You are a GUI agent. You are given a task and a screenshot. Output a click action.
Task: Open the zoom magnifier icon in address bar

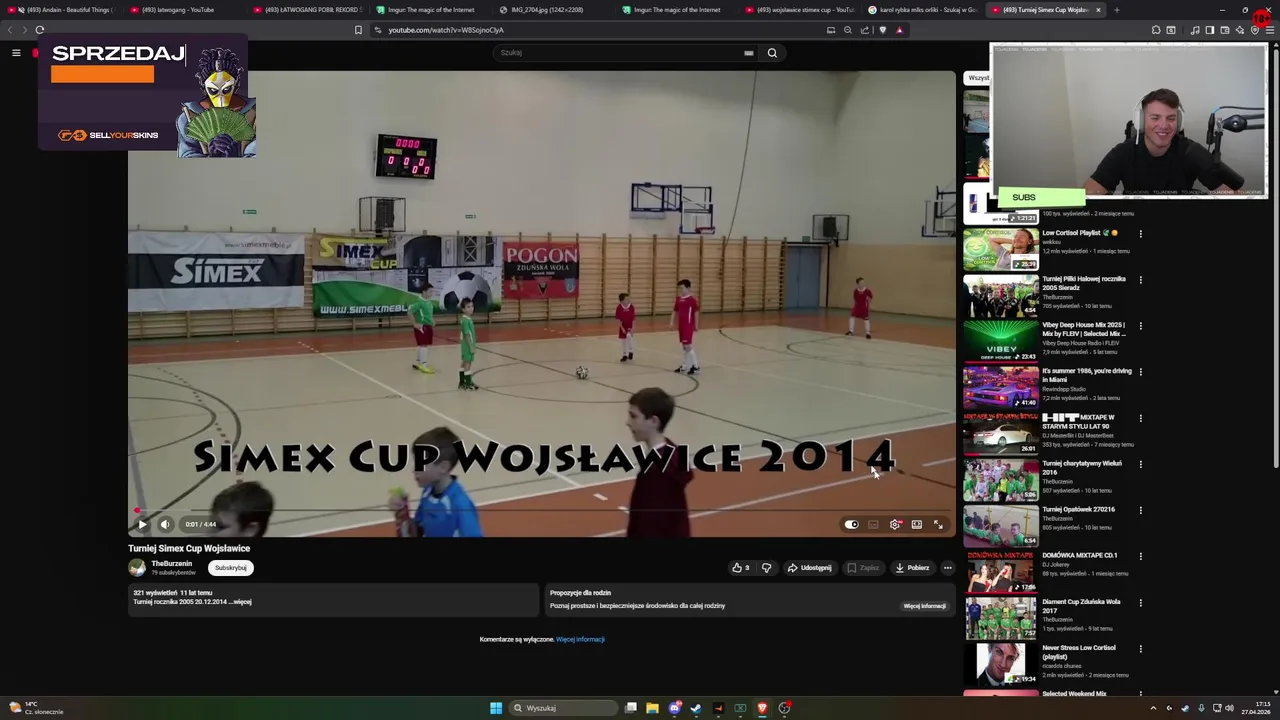pyautogui.click(x=848, y=30)
